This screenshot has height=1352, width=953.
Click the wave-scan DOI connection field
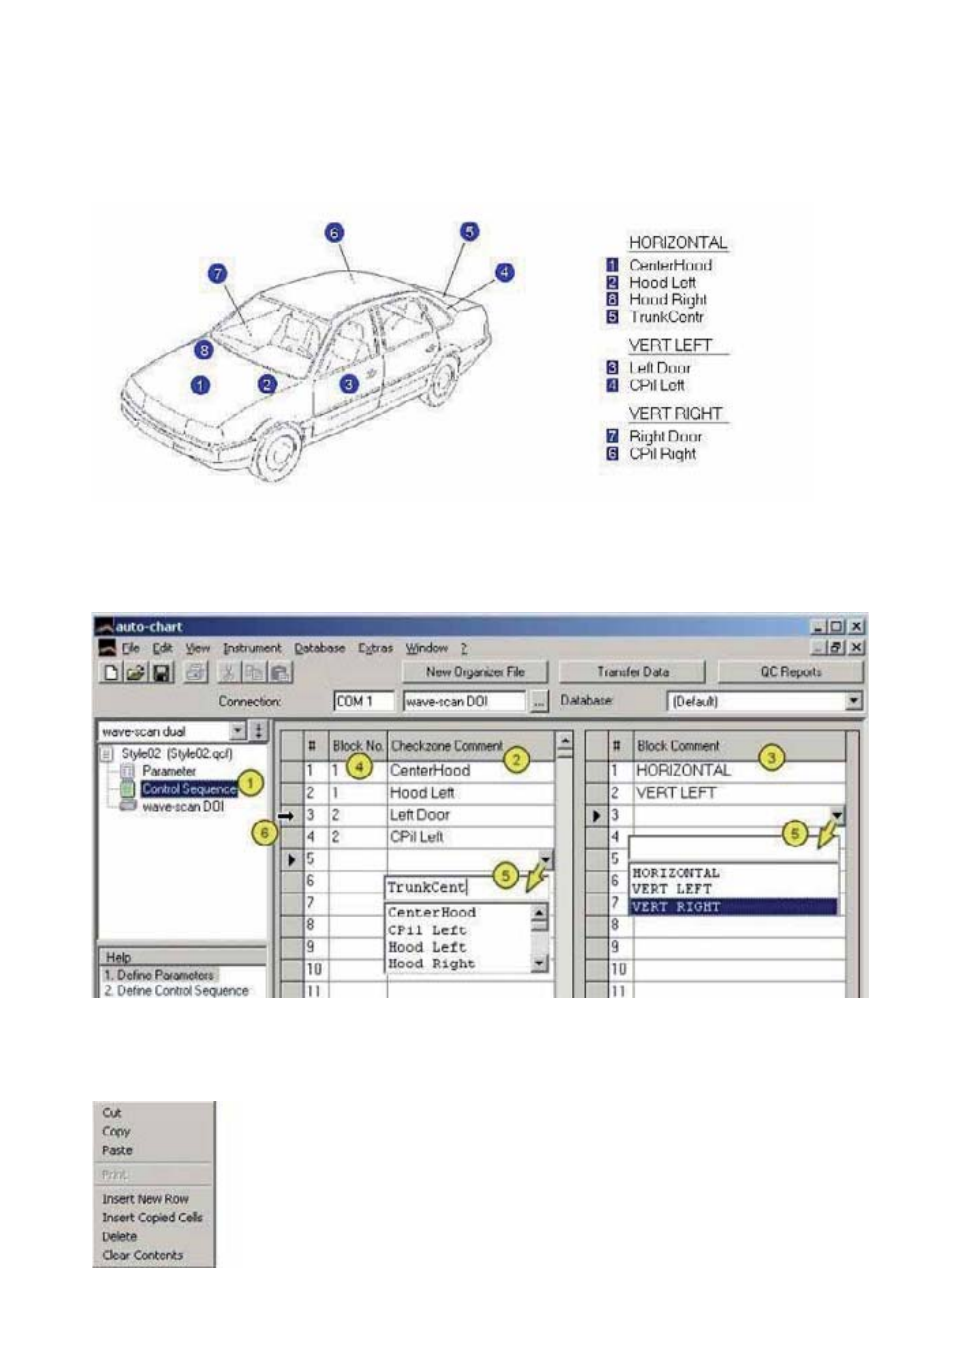tap(465, 702)
